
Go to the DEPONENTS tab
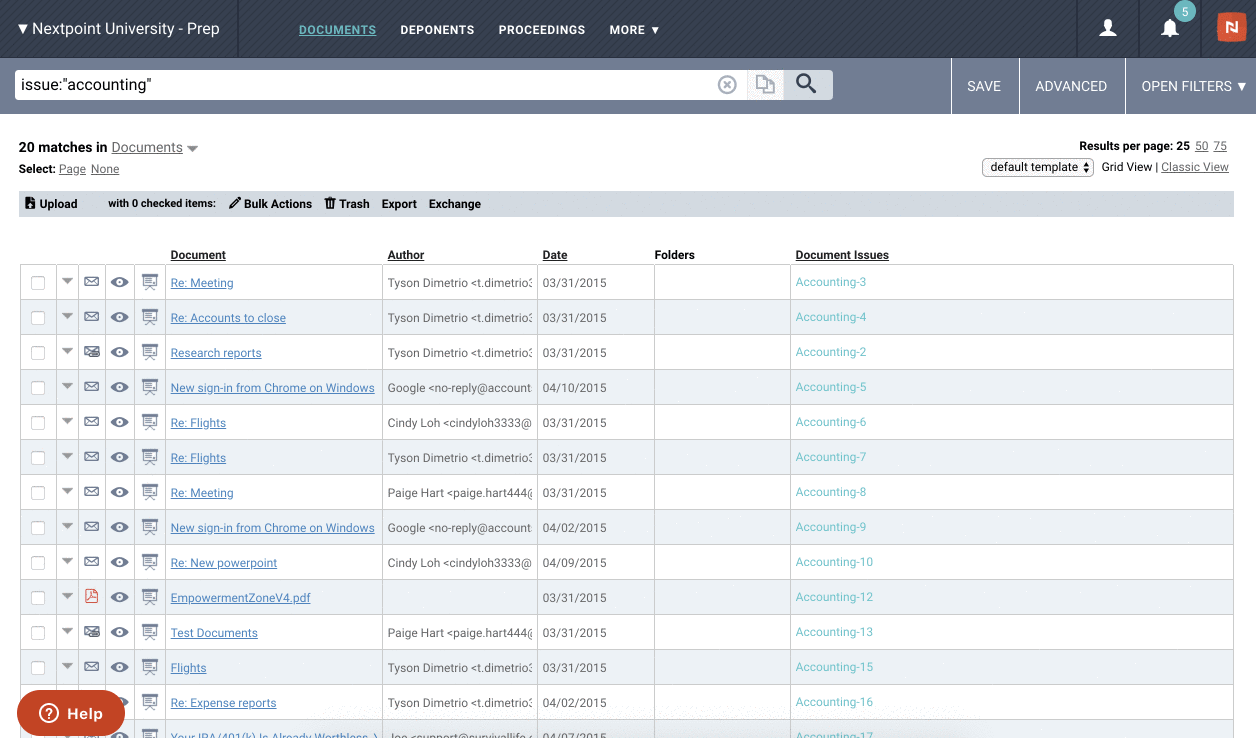(x=437, y=30)
